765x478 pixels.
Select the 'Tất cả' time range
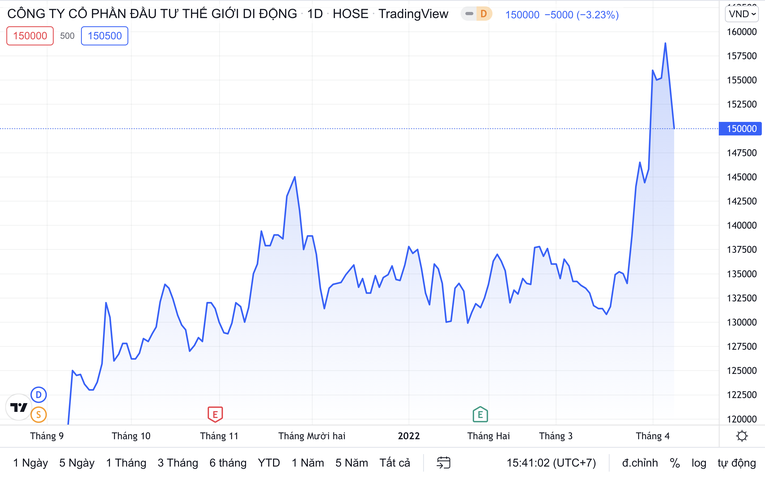[395, 463]
